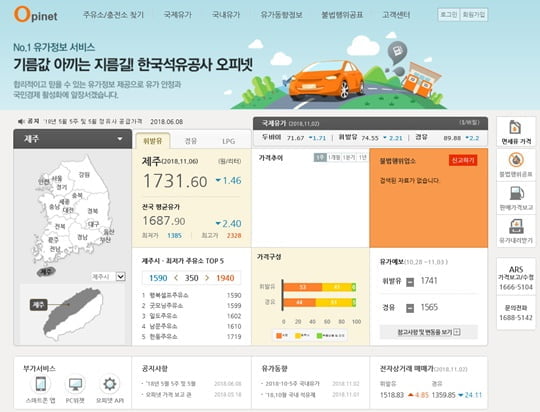
Task: Open the 유가동향정보 menu
Action: pos(281,15)
